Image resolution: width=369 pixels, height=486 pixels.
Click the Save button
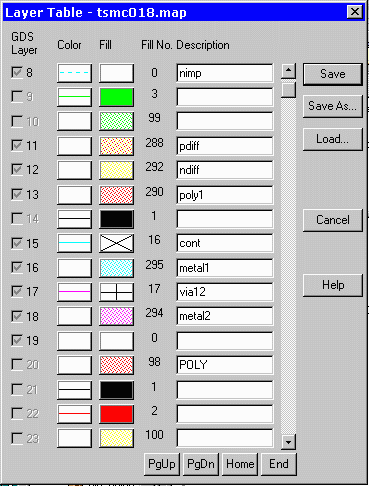(333, 74)
